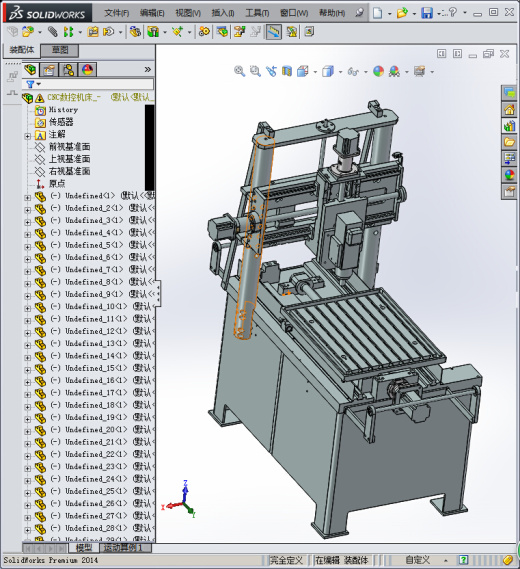Expand the Undefined_5<1> component node

(x=28, y=247)
